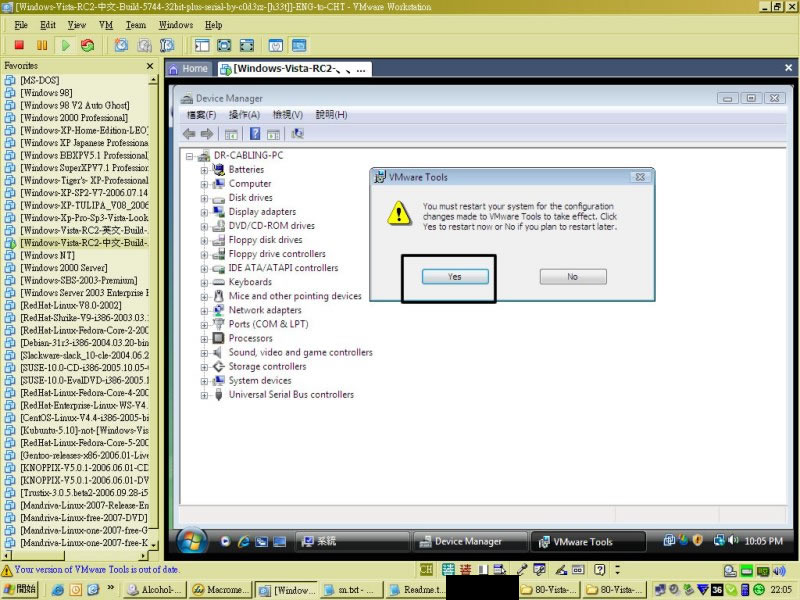Expand the Processors node
The width and height of the screenshot is (800, 600).
(x=204, y=339)
